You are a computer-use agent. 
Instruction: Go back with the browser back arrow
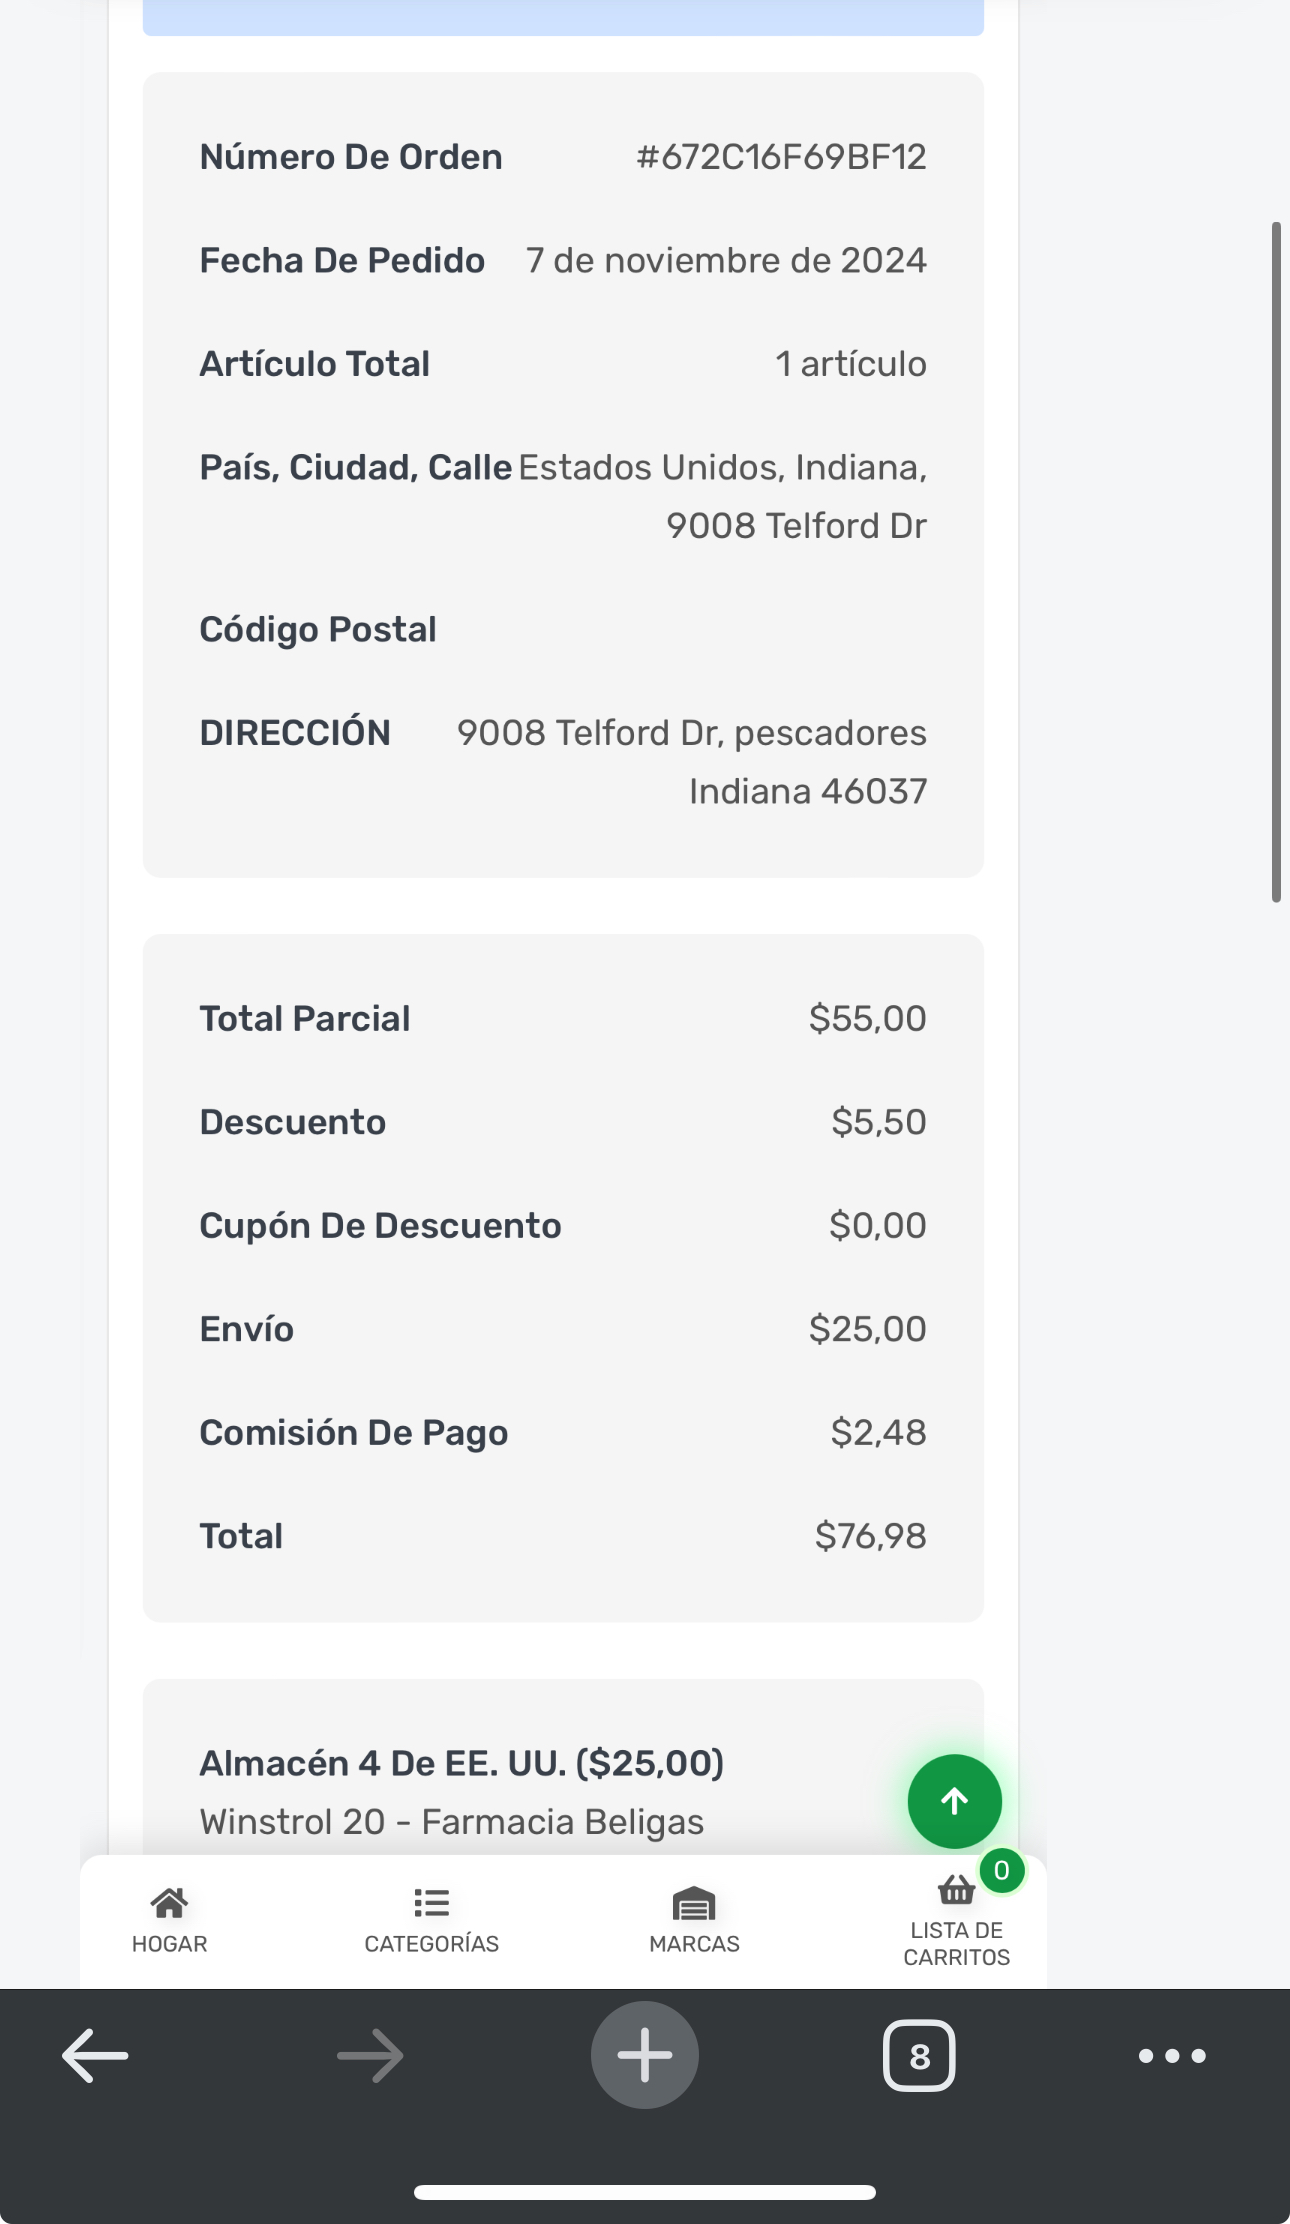(x=96, y=2056)
